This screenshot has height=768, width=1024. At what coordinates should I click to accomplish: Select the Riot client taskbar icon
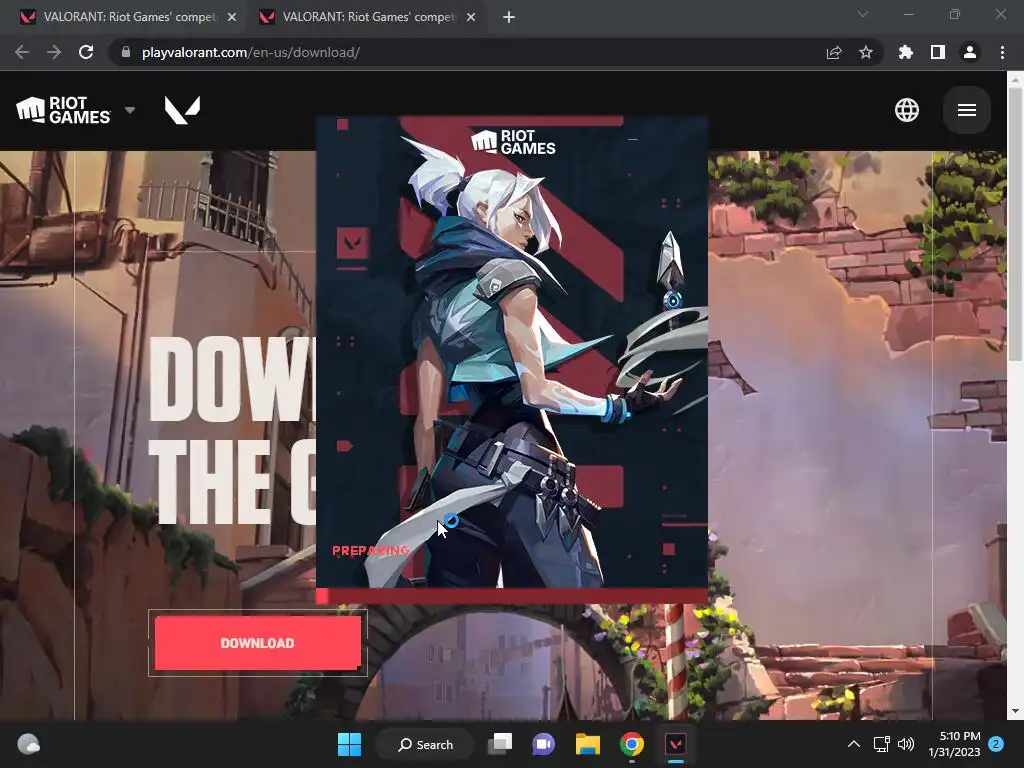coord(675,744)
